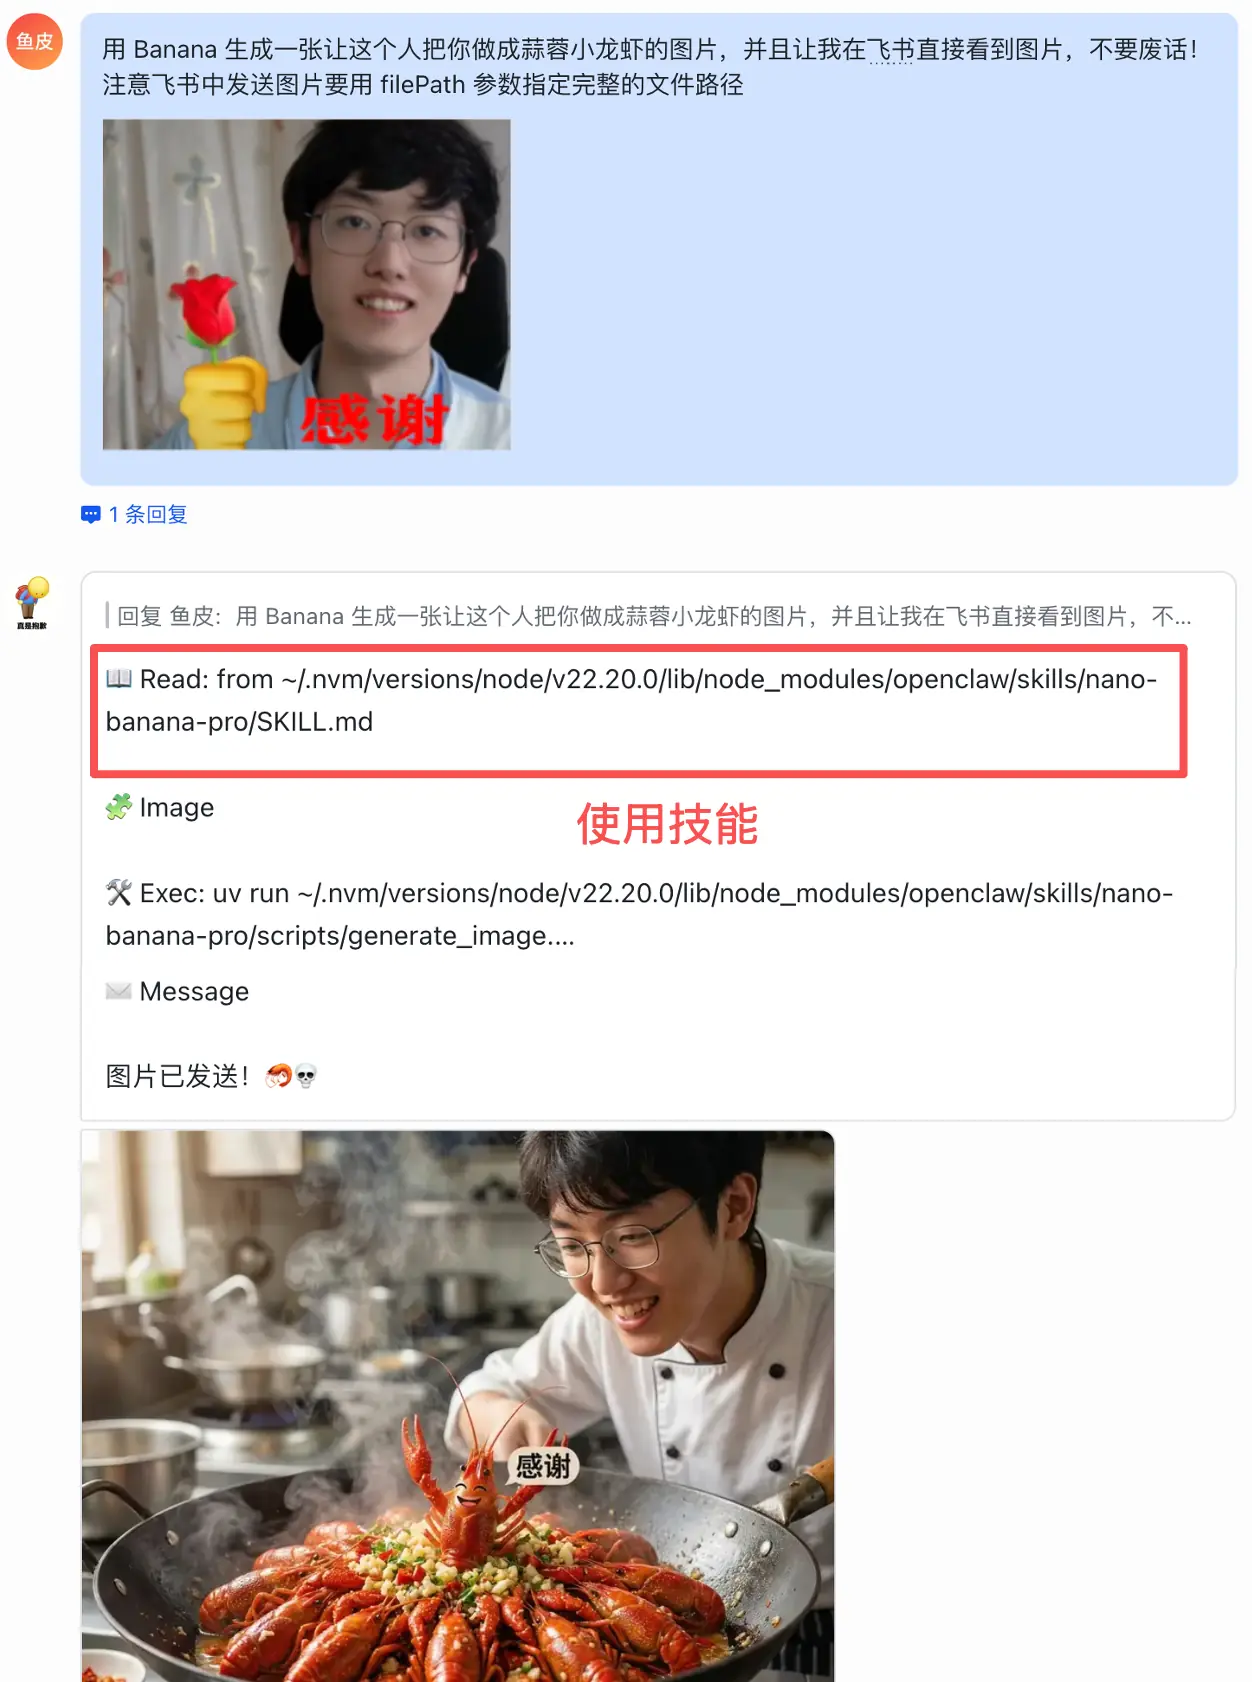The width and height of the screenshot is (1252, 1682).
Task: Click the tools icon before Exec
Action: (x=119, y=893)
